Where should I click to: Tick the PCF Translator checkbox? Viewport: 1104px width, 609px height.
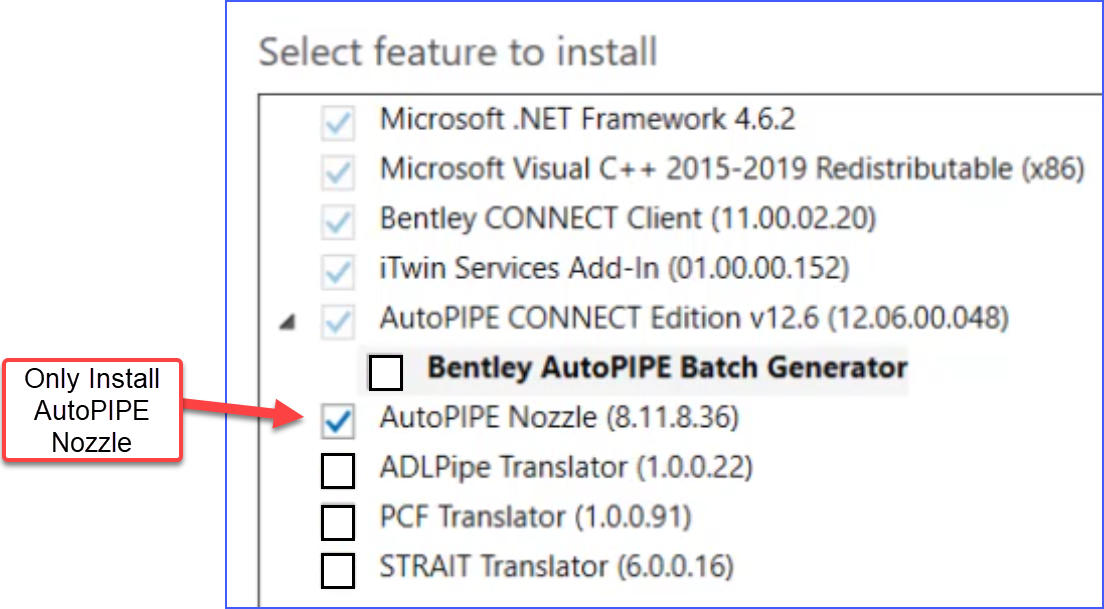pos(339,521)
